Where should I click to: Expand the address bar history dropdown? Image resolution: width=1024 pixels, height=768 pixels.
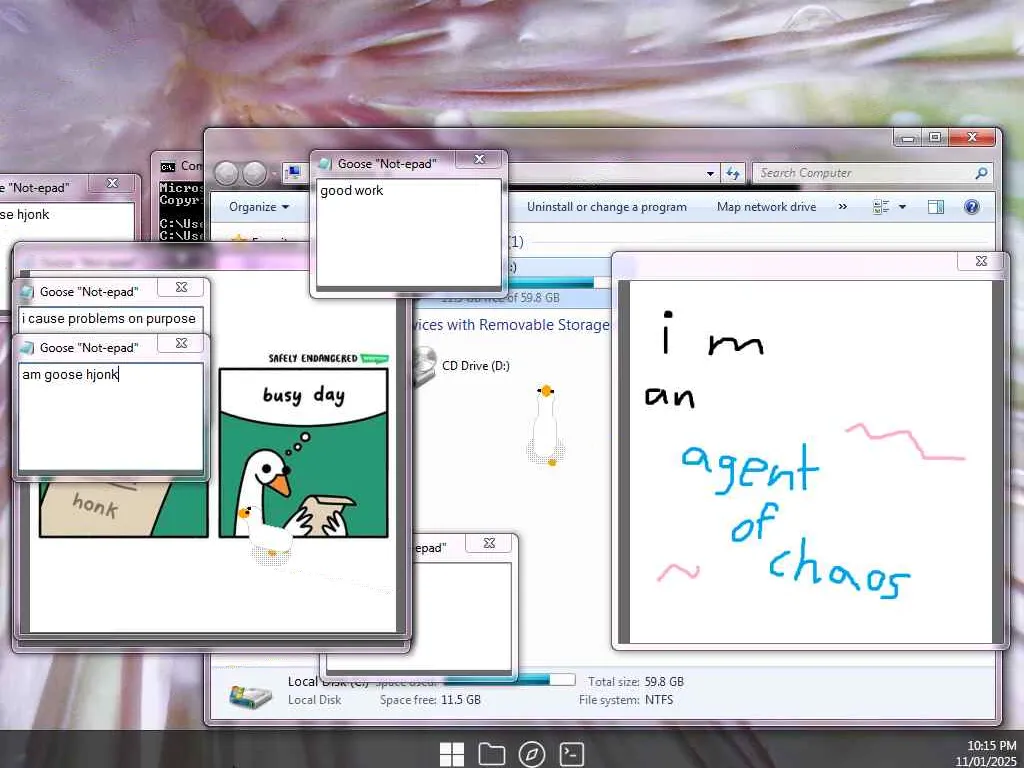710,174
